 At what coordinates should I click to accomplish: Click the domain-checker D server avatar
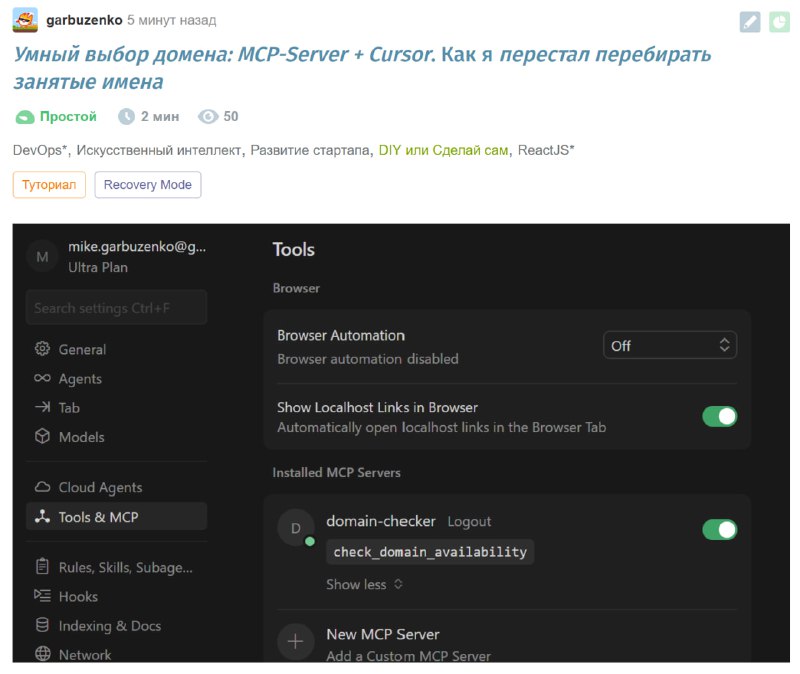pos(296,528)
